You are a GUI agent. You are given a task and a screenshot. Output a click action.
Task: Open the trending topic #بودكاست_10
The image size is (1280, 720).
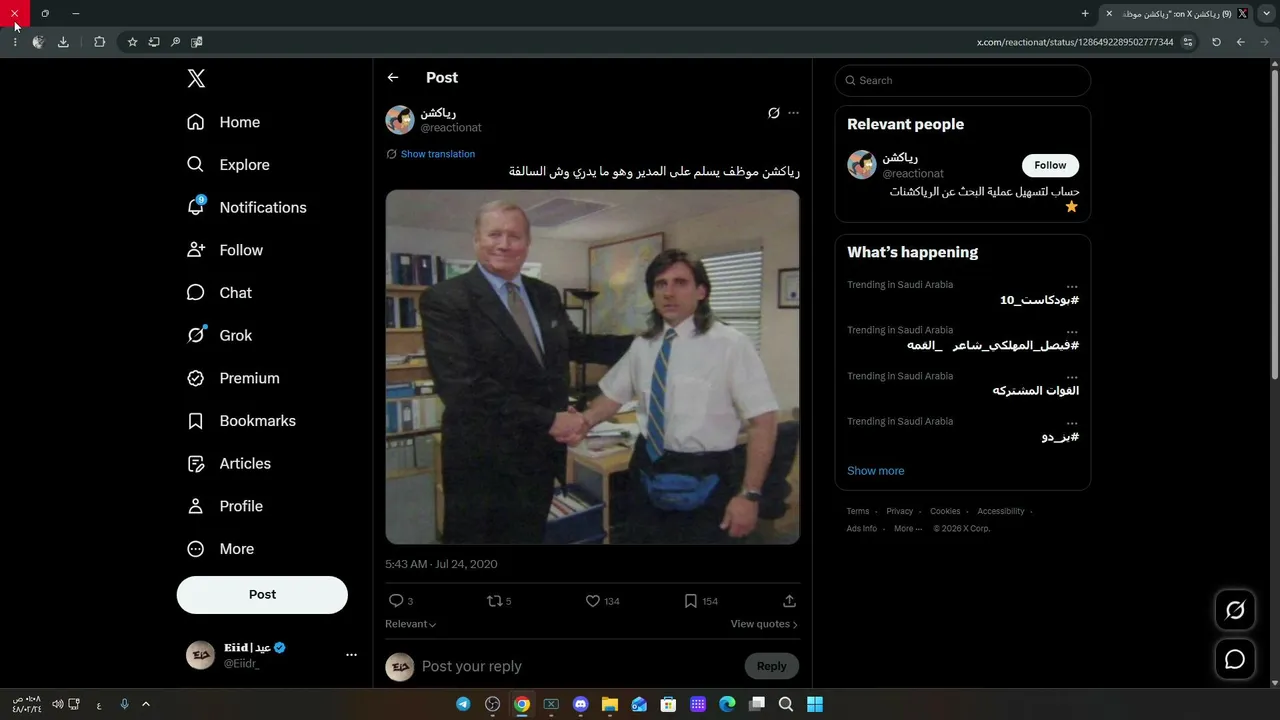1039,300
